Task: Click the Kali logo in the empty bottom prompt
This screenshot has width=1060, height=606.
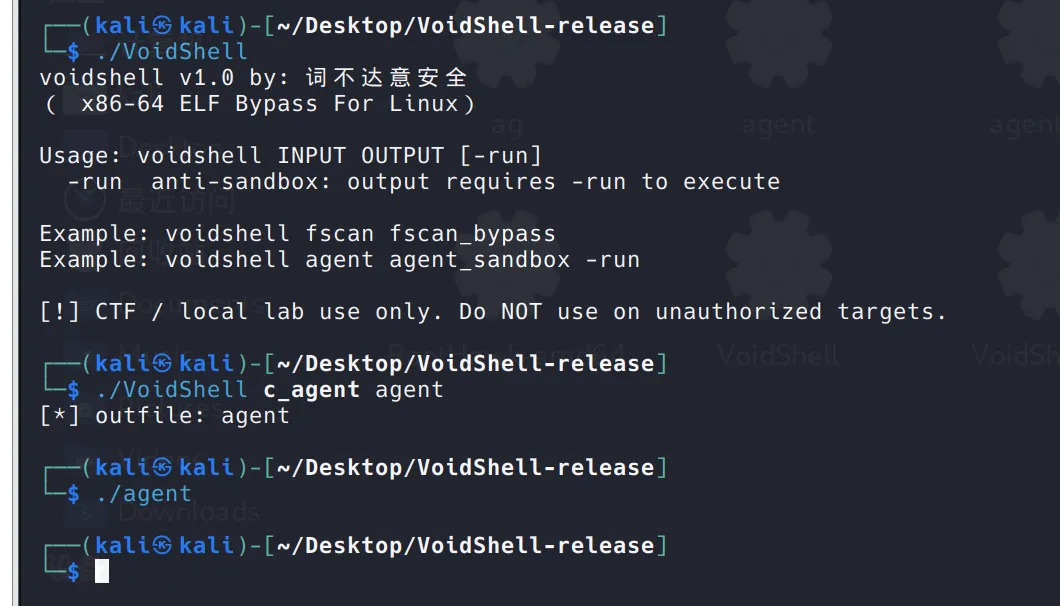Action: click(x=162, y=546)
